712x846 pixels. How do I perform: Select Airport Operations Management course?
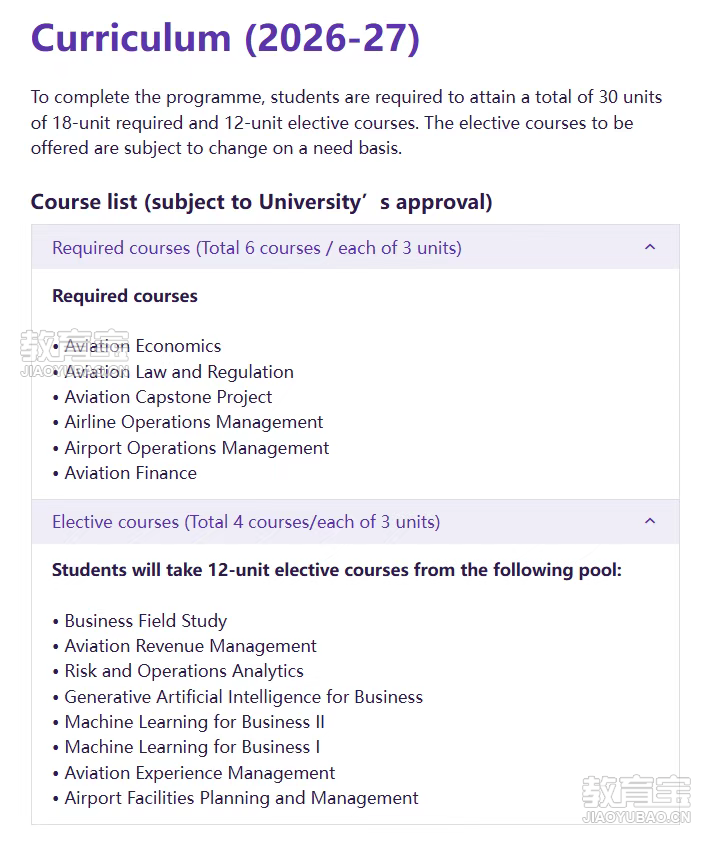(x=197, y=448)
